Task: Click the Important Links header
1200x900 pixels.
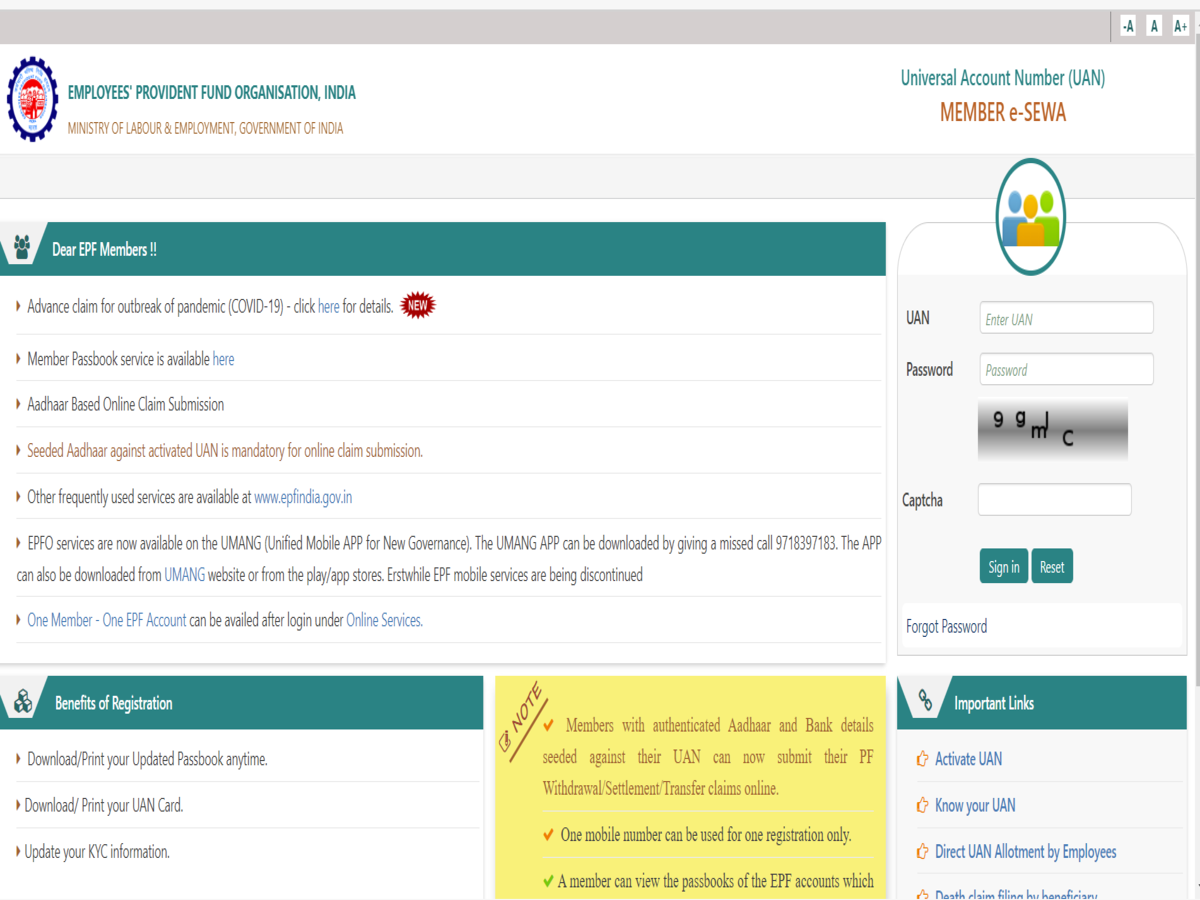Action: coord(994,703)
